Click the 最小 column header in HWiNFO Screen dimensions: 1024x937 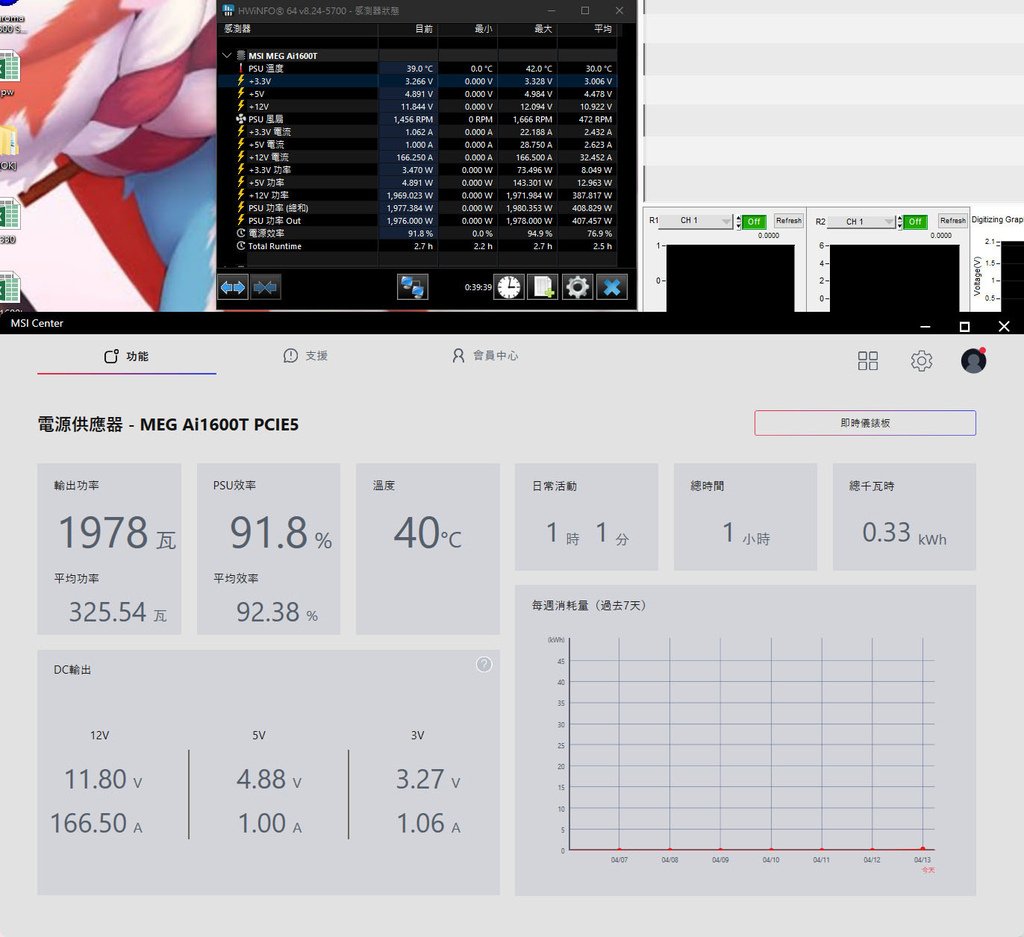pos(468,29)
